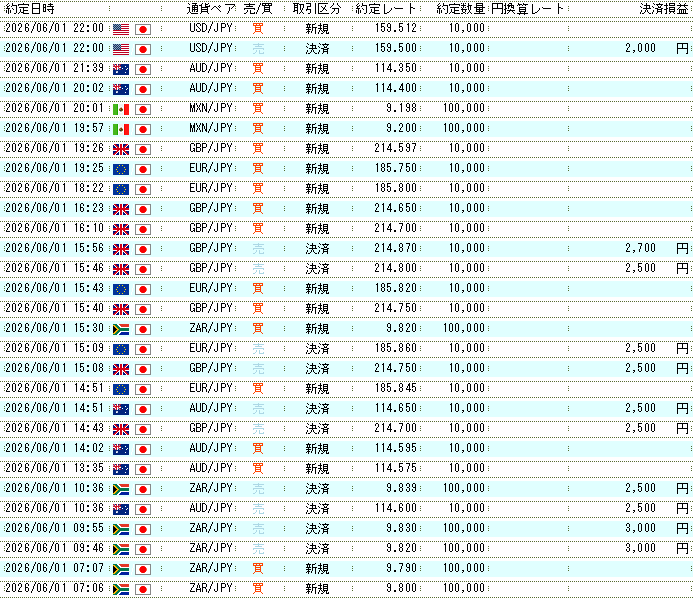Click the 約定数量 column header
The width and height of the screenshot is (693, 598).
(461, 8)
